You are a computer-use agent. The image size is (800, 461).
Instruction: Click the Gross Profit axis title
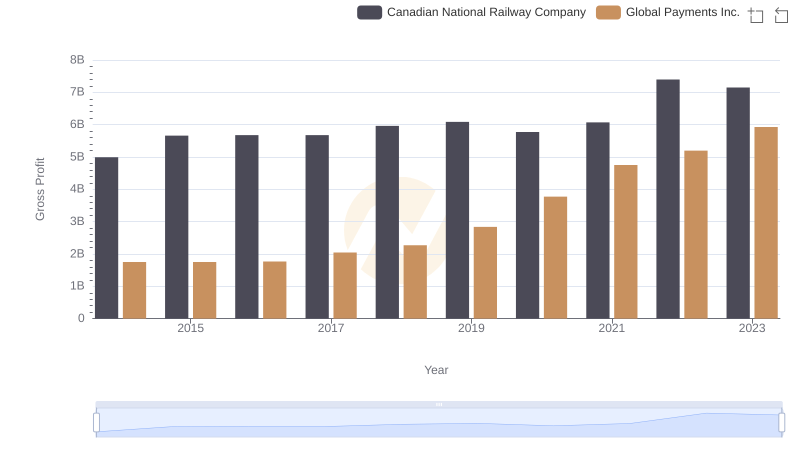tap(40, 189)
